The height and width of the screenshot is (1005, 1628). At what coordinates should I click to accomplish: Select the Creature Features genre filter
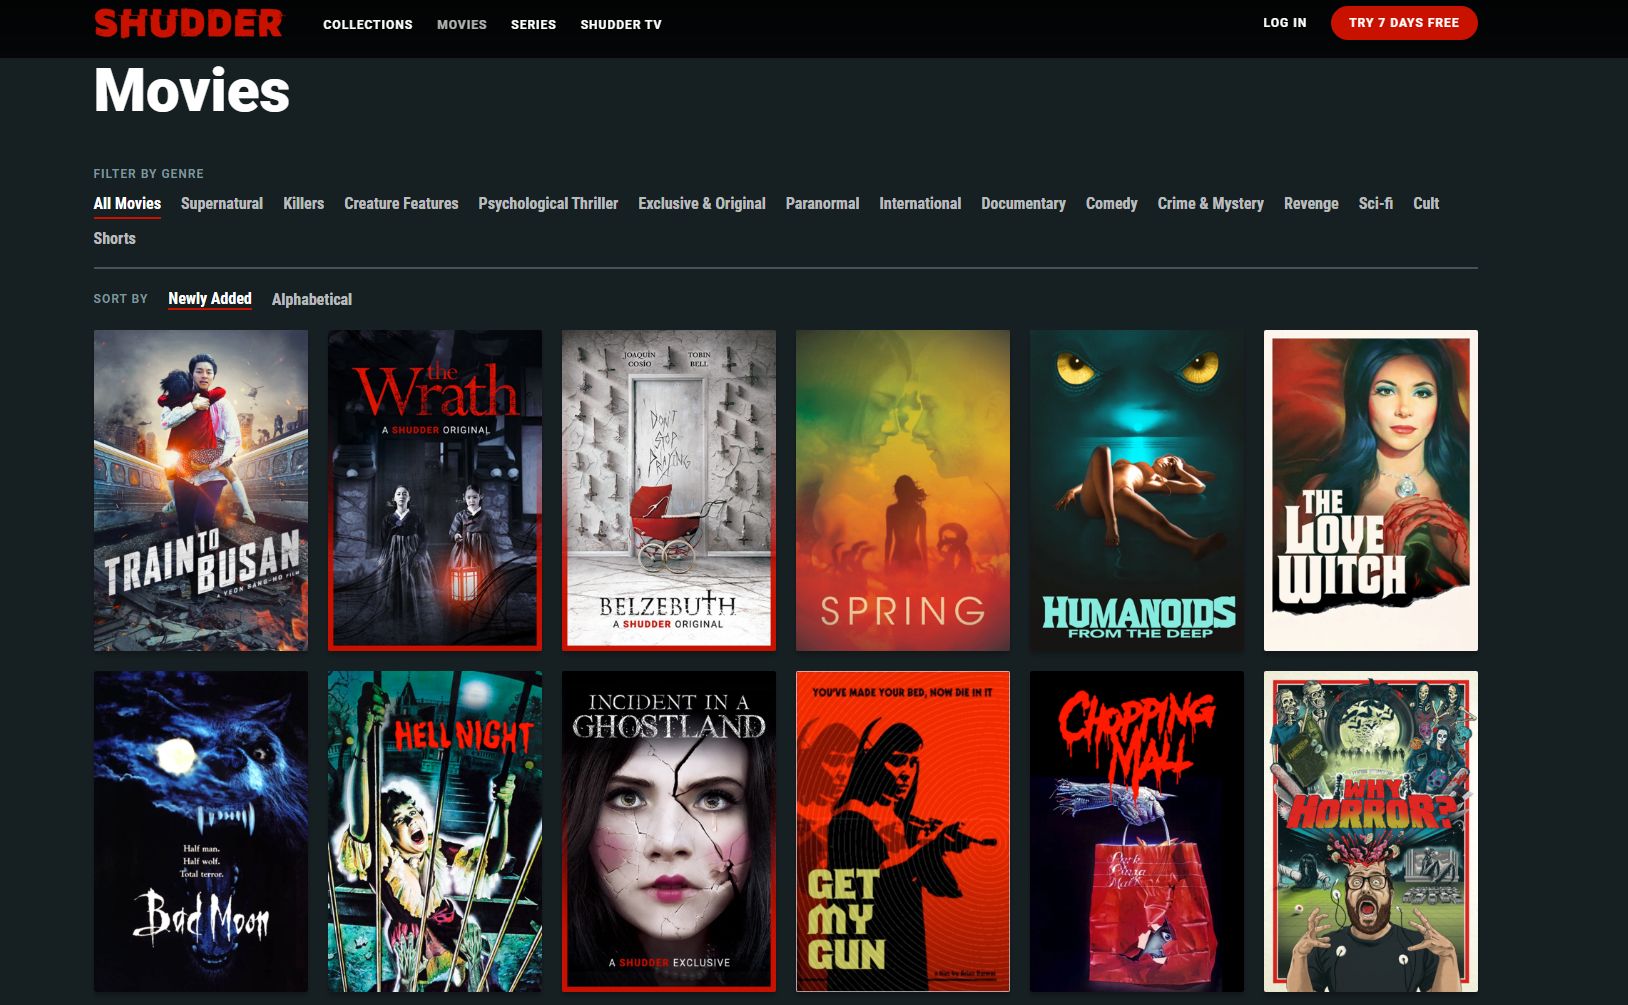point(401,203)
